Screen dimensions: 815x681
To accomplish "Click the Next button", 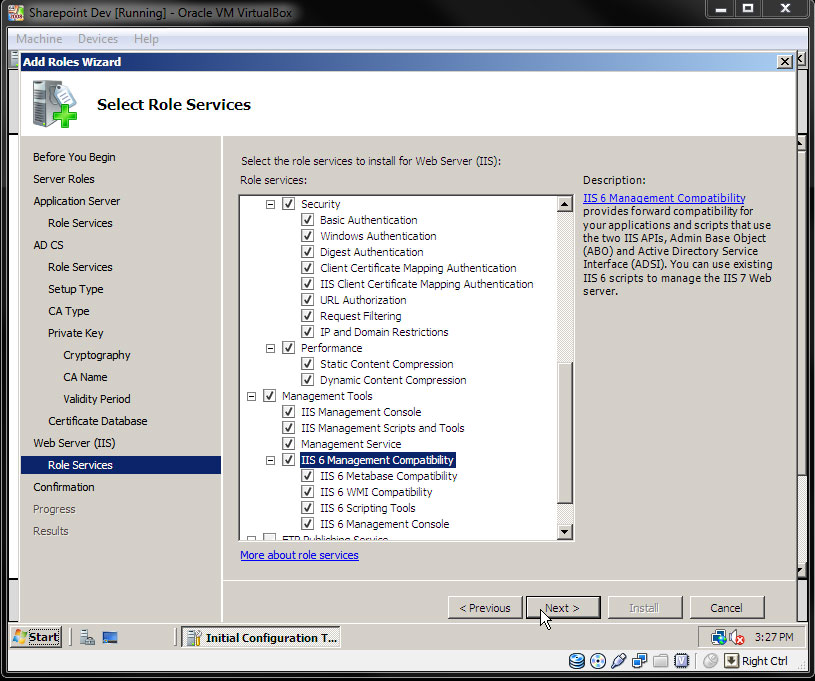I will (563, 608).
